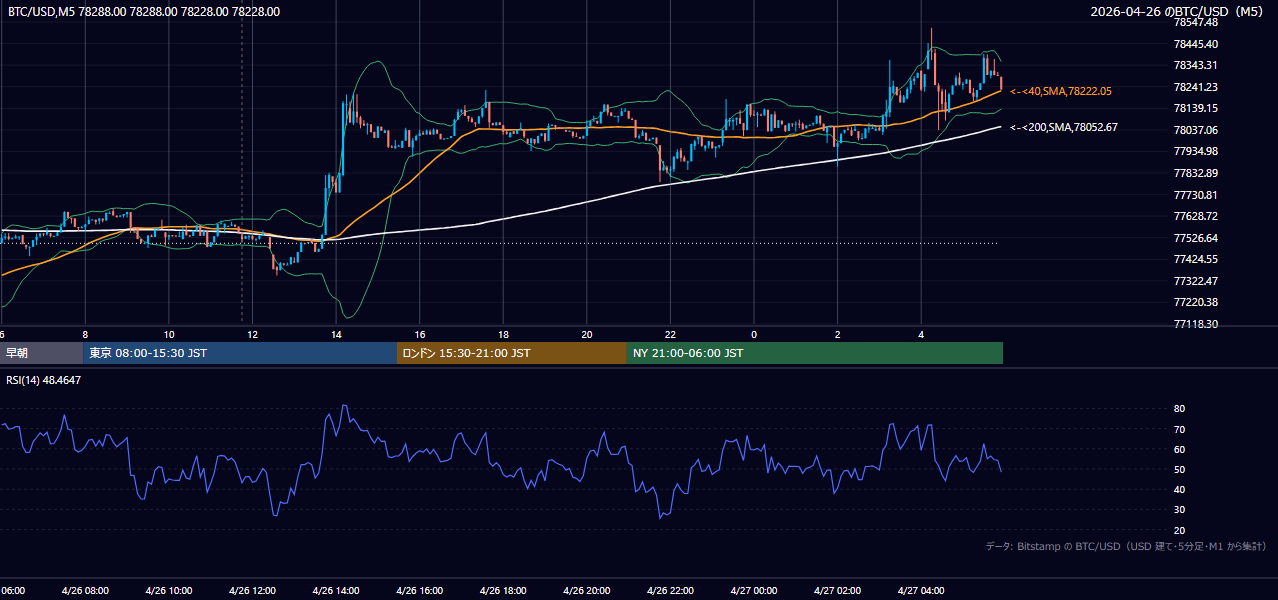Click the bottom date label 4/26 22:00
The image size is (1278, 600).
[670, 590]
